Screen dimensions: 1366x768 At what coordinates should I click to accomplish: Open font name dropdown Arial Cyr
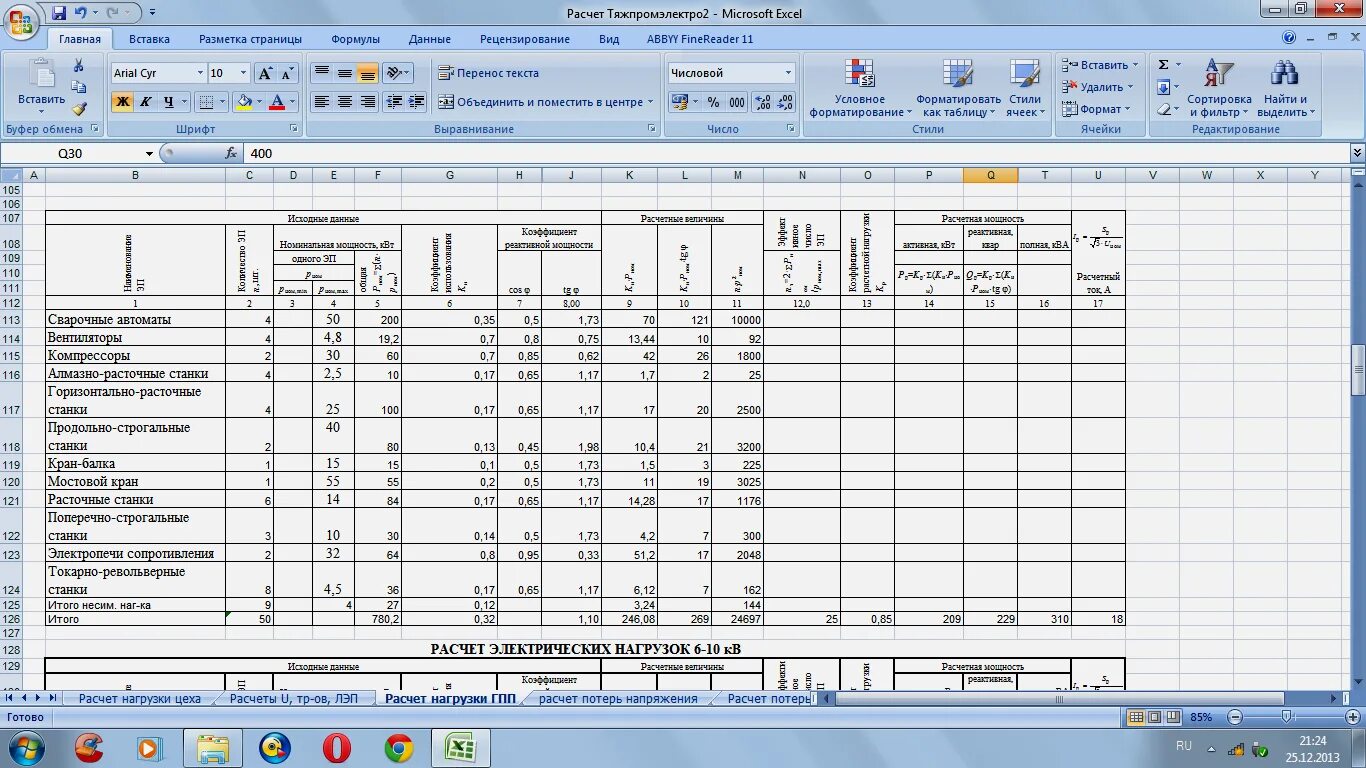[x=198, y=73]
